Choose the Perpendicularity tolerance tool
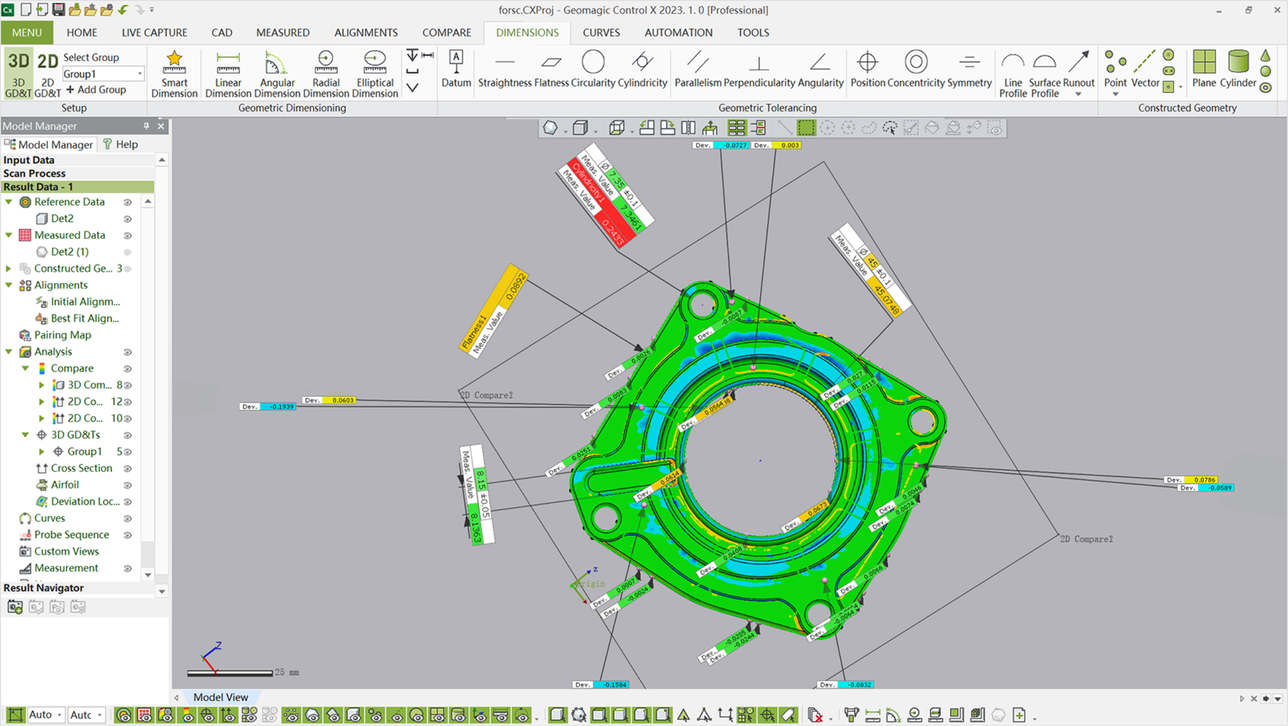 pos(759,69)
